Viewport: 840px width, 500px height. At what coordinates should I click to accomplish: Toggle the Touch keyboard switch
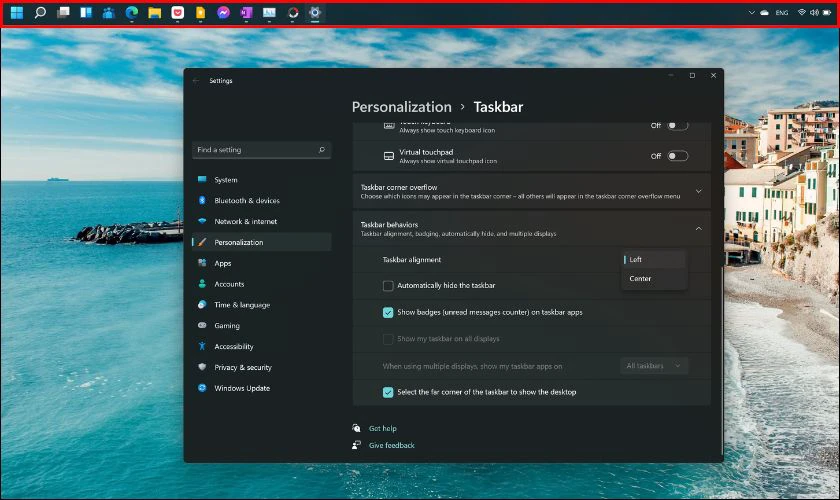coord(677,125)
